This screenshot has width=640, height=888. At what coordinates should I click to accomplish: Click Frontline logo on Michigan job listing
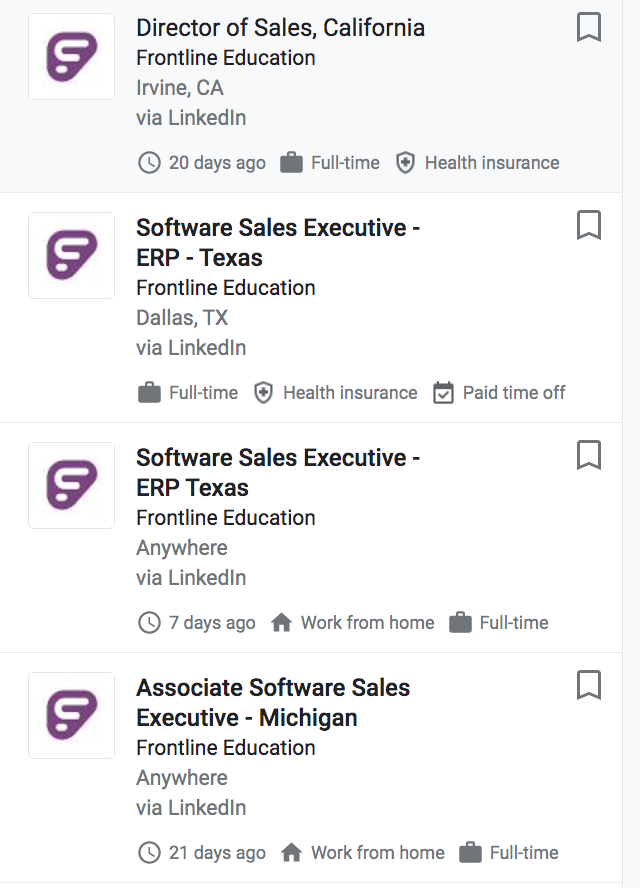pyautogui.click(x=71, y=715)
